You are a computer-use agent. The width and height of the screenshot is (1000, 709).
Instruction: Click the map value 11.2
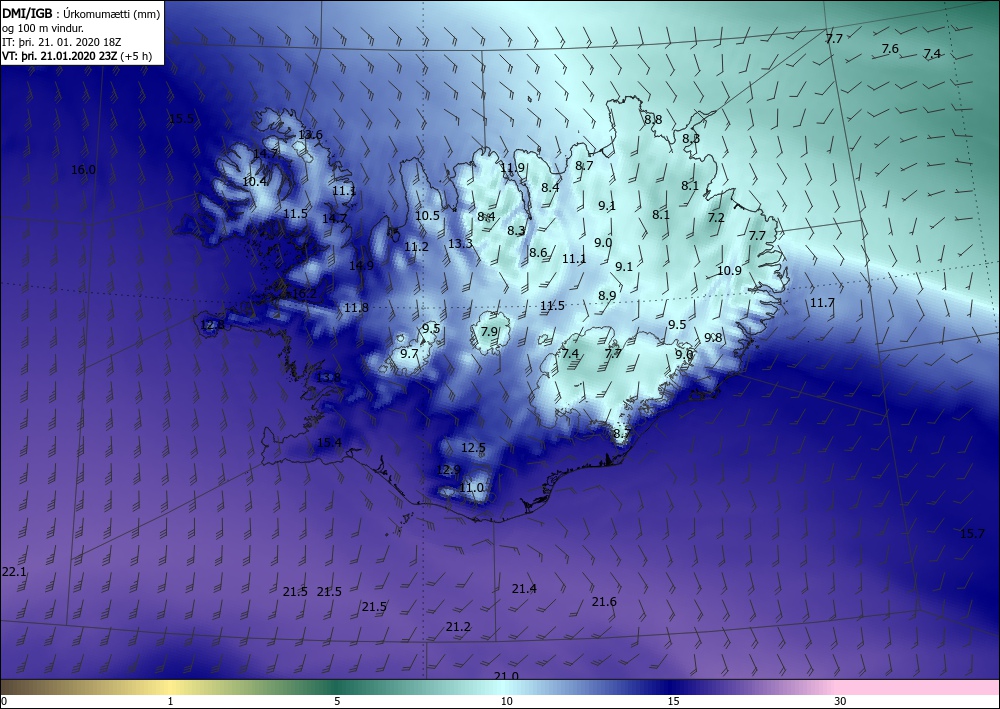(x=416, y=247)
